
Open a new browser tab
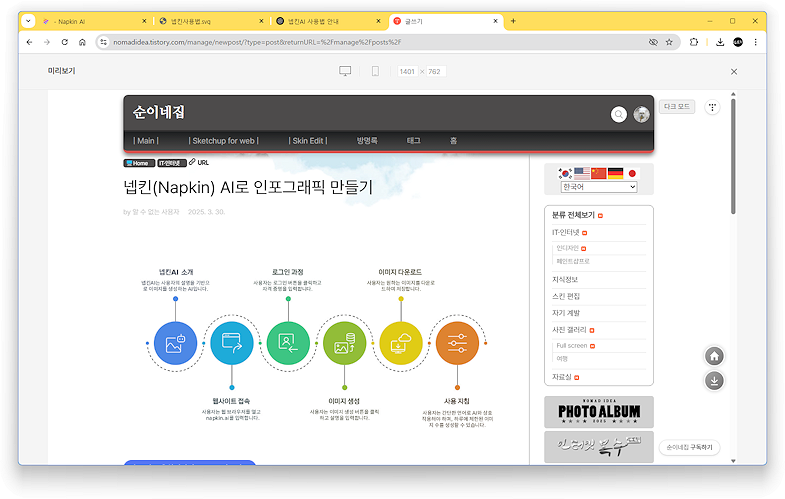513,21
